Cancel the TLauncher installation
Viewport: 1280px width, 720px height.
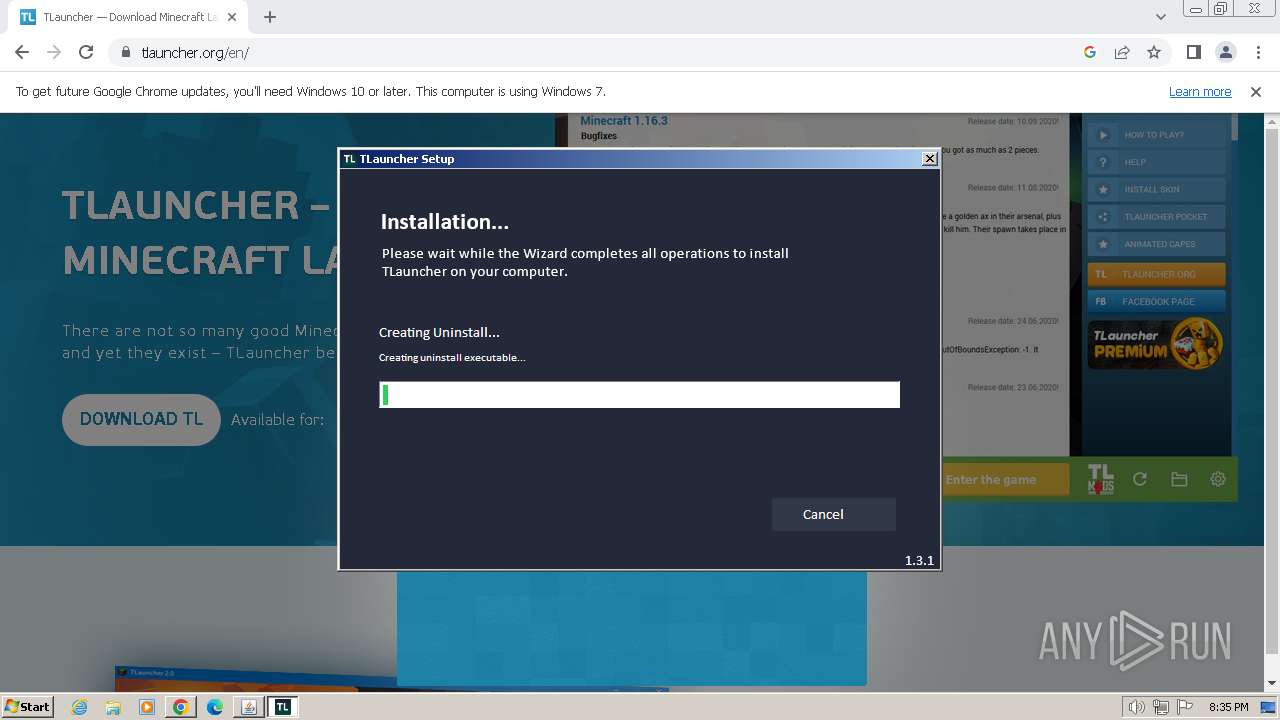coord(833,514)
